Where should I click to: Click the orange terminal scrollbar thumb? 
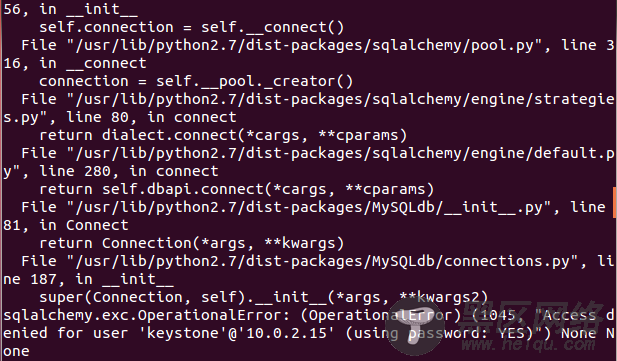tap(615, 202)
